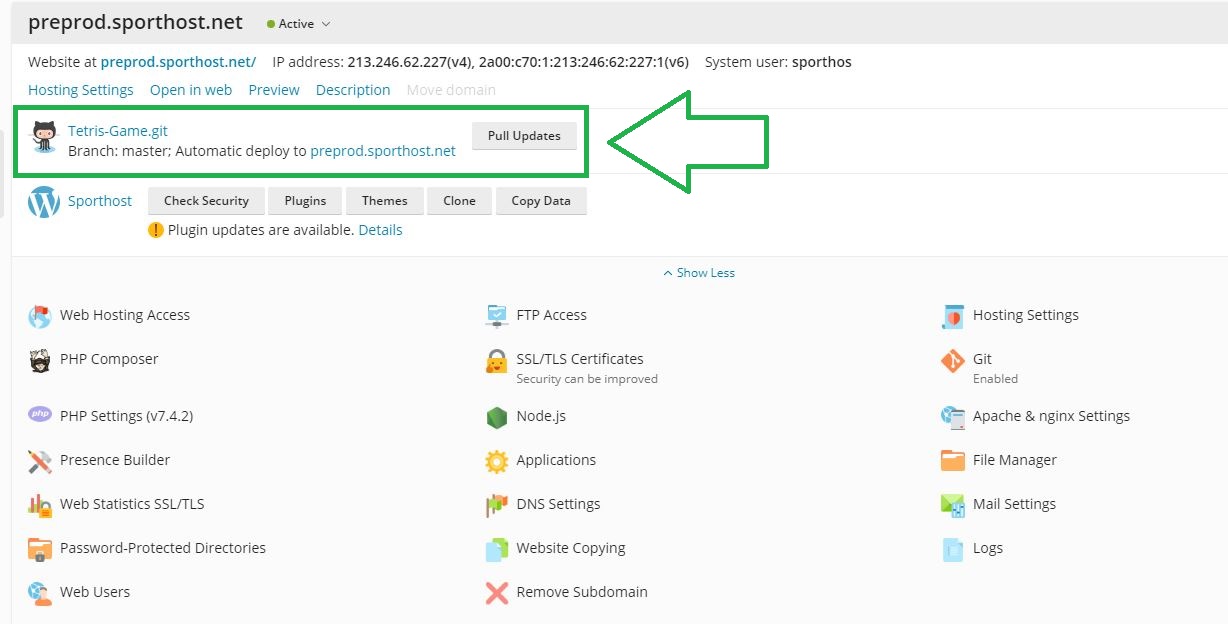Click the DNS Settings flags icon

coord(497,505)
